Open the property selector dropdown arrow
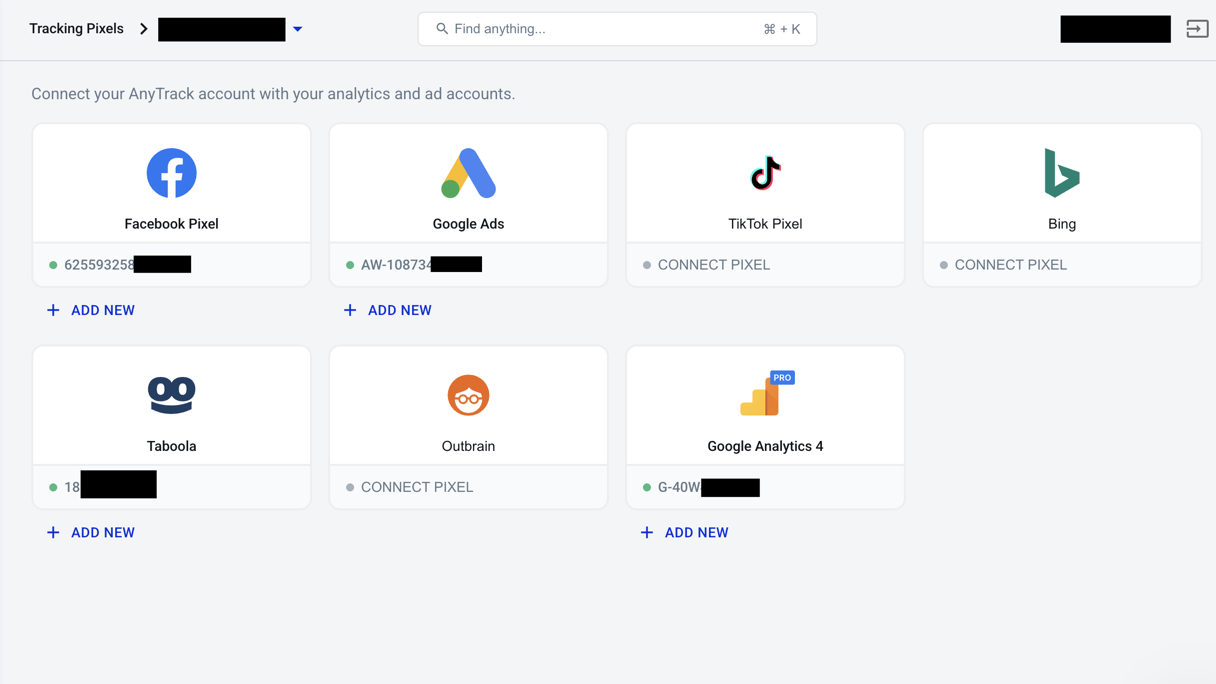This screenshot has height=684, width=1216. pyautogui.click(x=297, y=30)
